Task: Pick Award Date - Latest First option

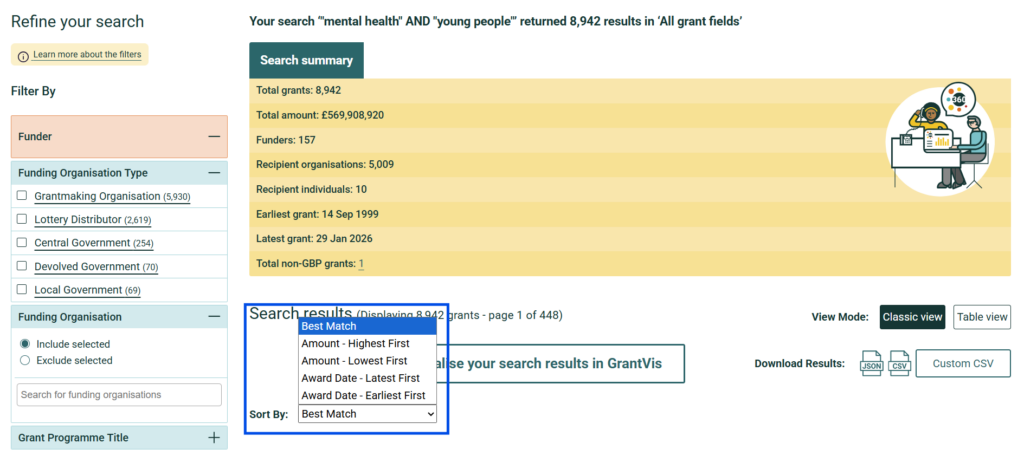Action: click(360, 378)
